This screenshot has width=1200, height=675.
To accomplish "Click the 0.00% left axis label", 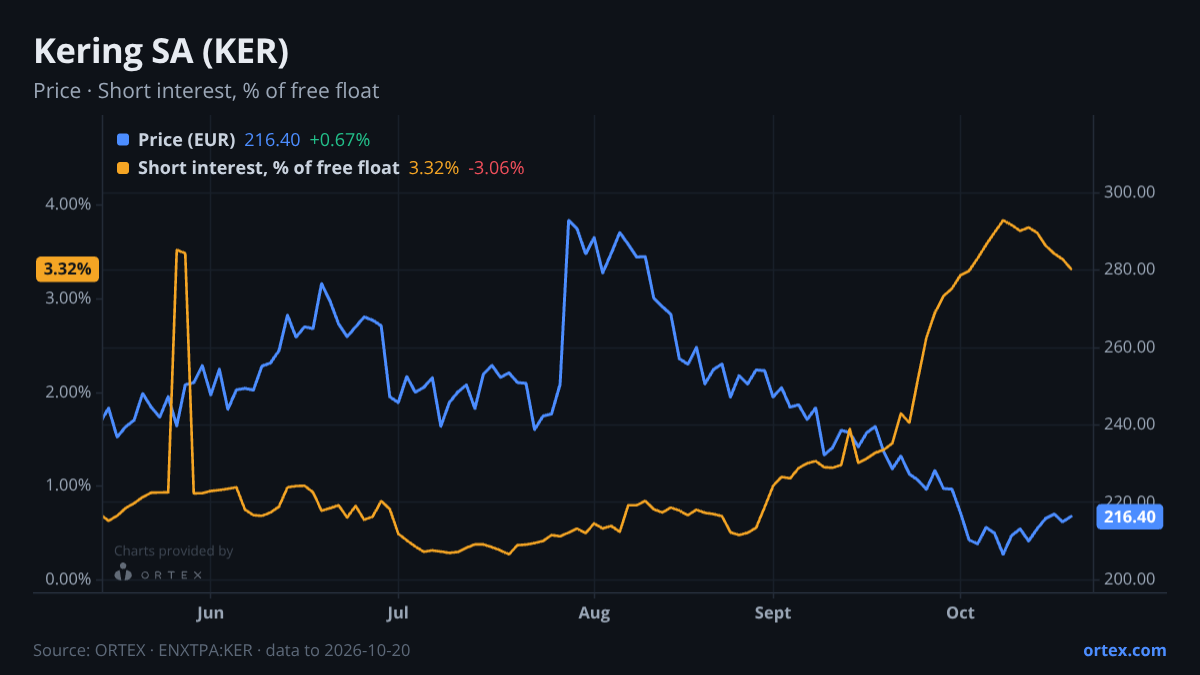I will [x=69, y=580].
